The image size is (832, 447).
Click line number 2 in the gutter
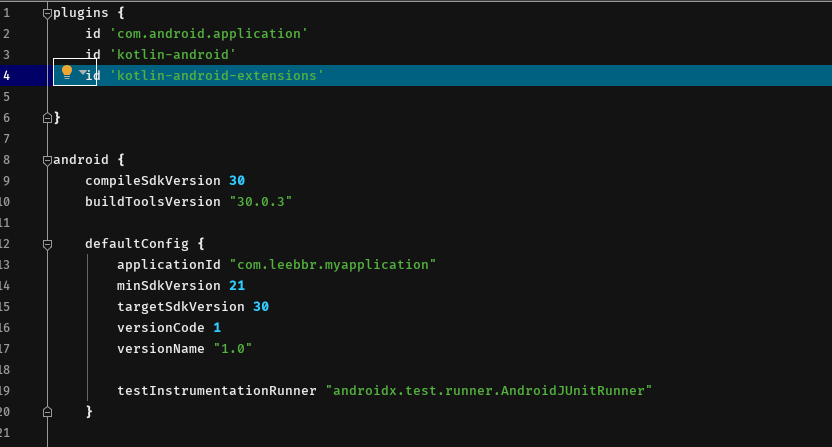[6, 33]
